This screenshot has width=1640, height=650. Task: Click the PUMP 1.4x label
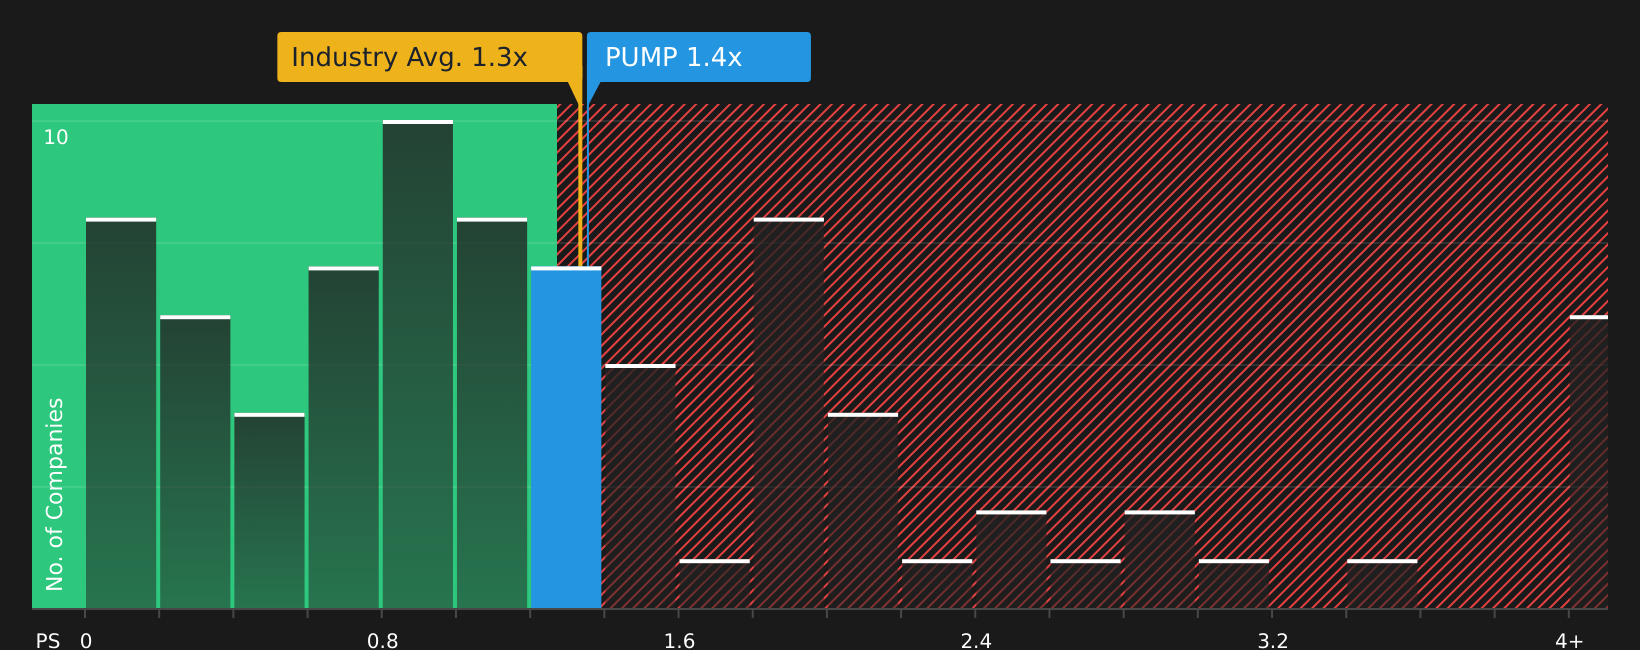click(699, 57)
